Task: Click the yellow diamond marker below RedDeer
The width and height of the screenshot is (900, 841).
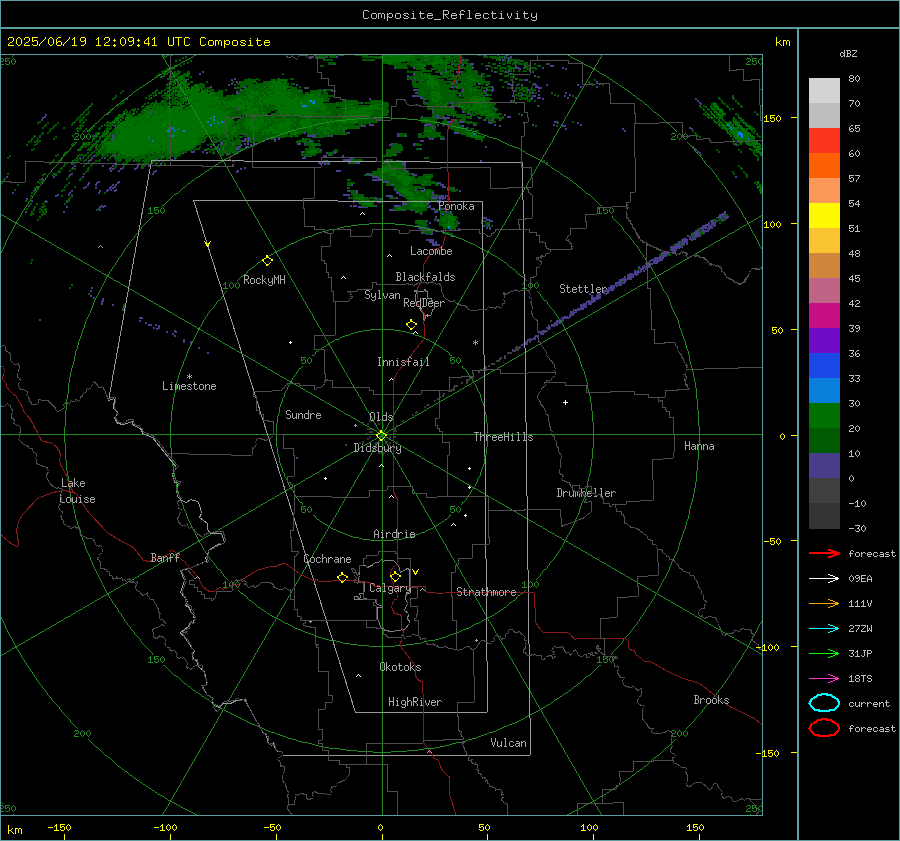Action: (x=411, y=325)
